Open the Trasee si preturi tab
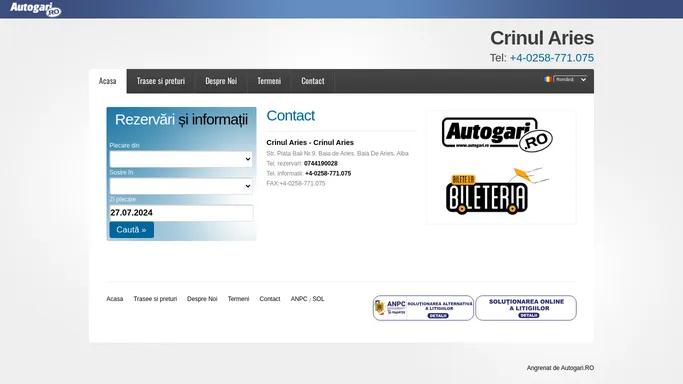The width and height of the screenshot is (683, 384). point(161,81)
